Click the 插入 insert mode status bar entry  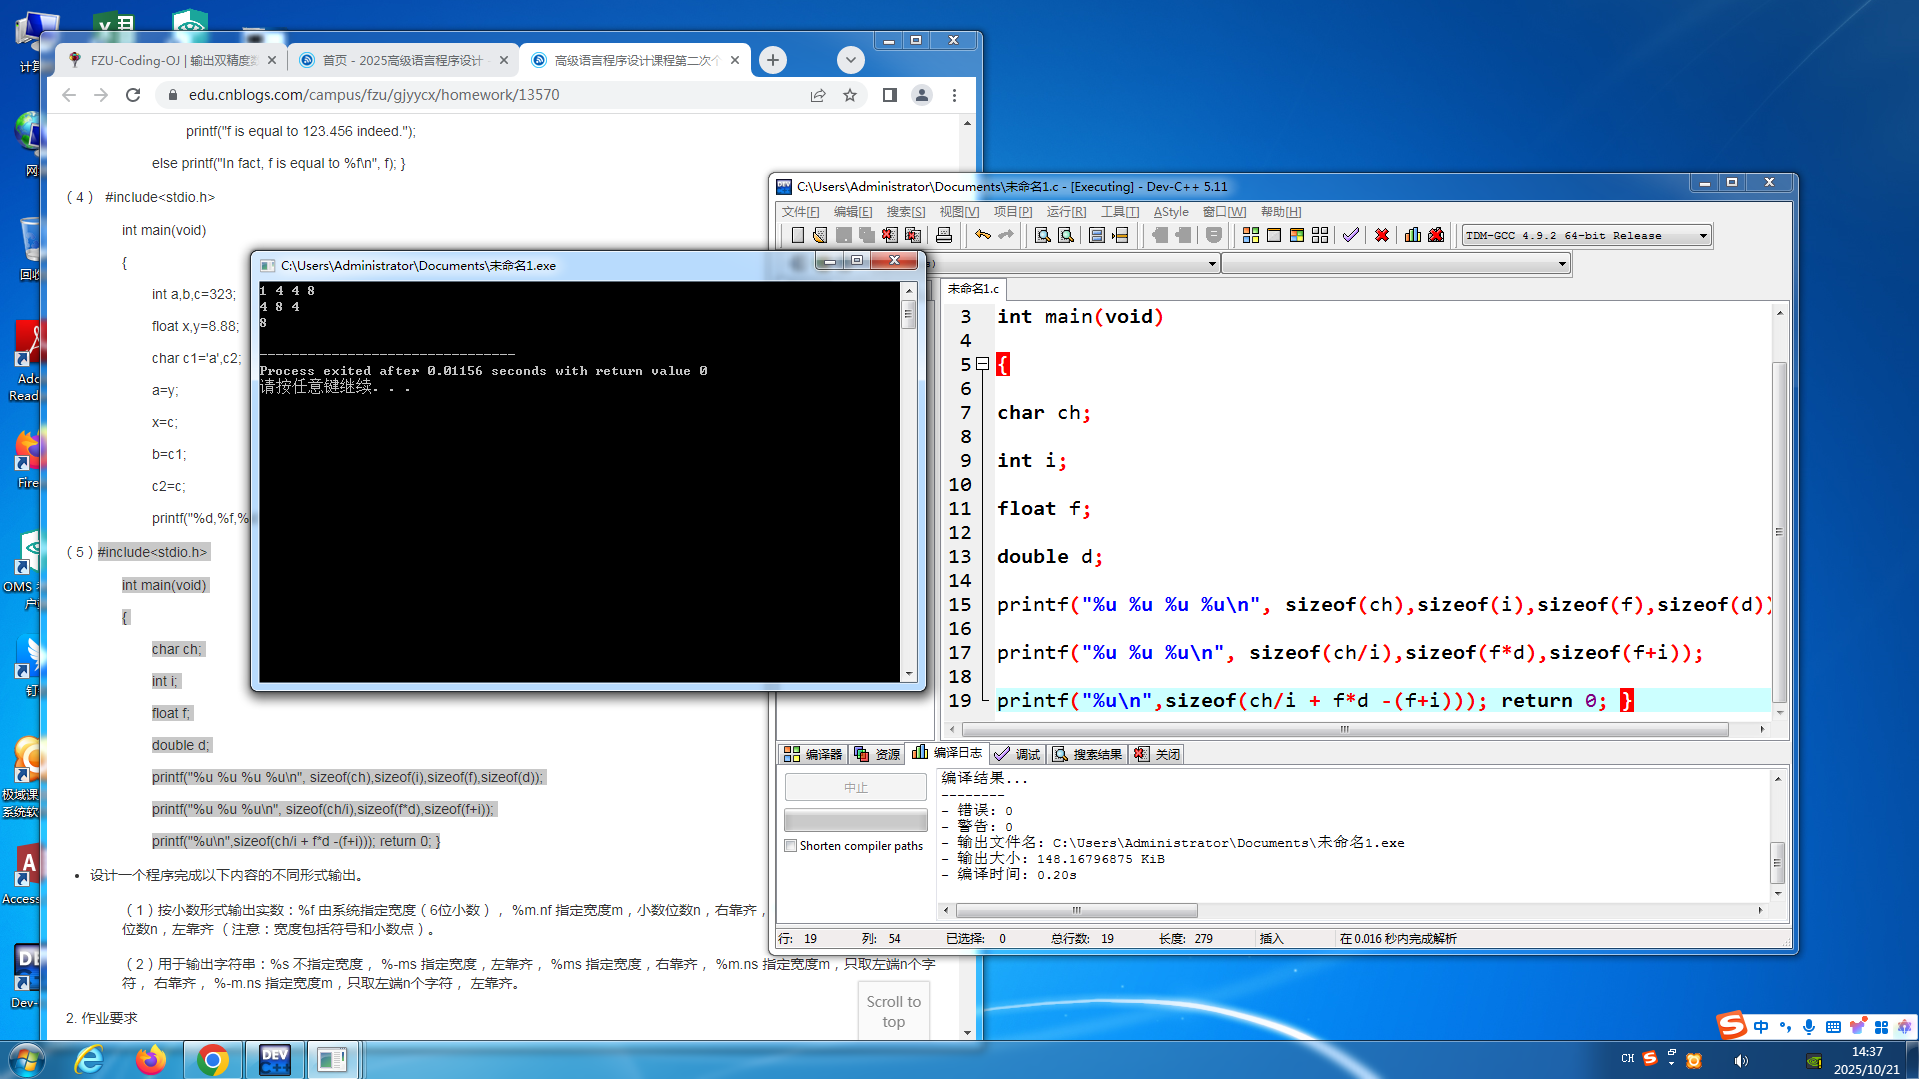(x=1271, y=939)
